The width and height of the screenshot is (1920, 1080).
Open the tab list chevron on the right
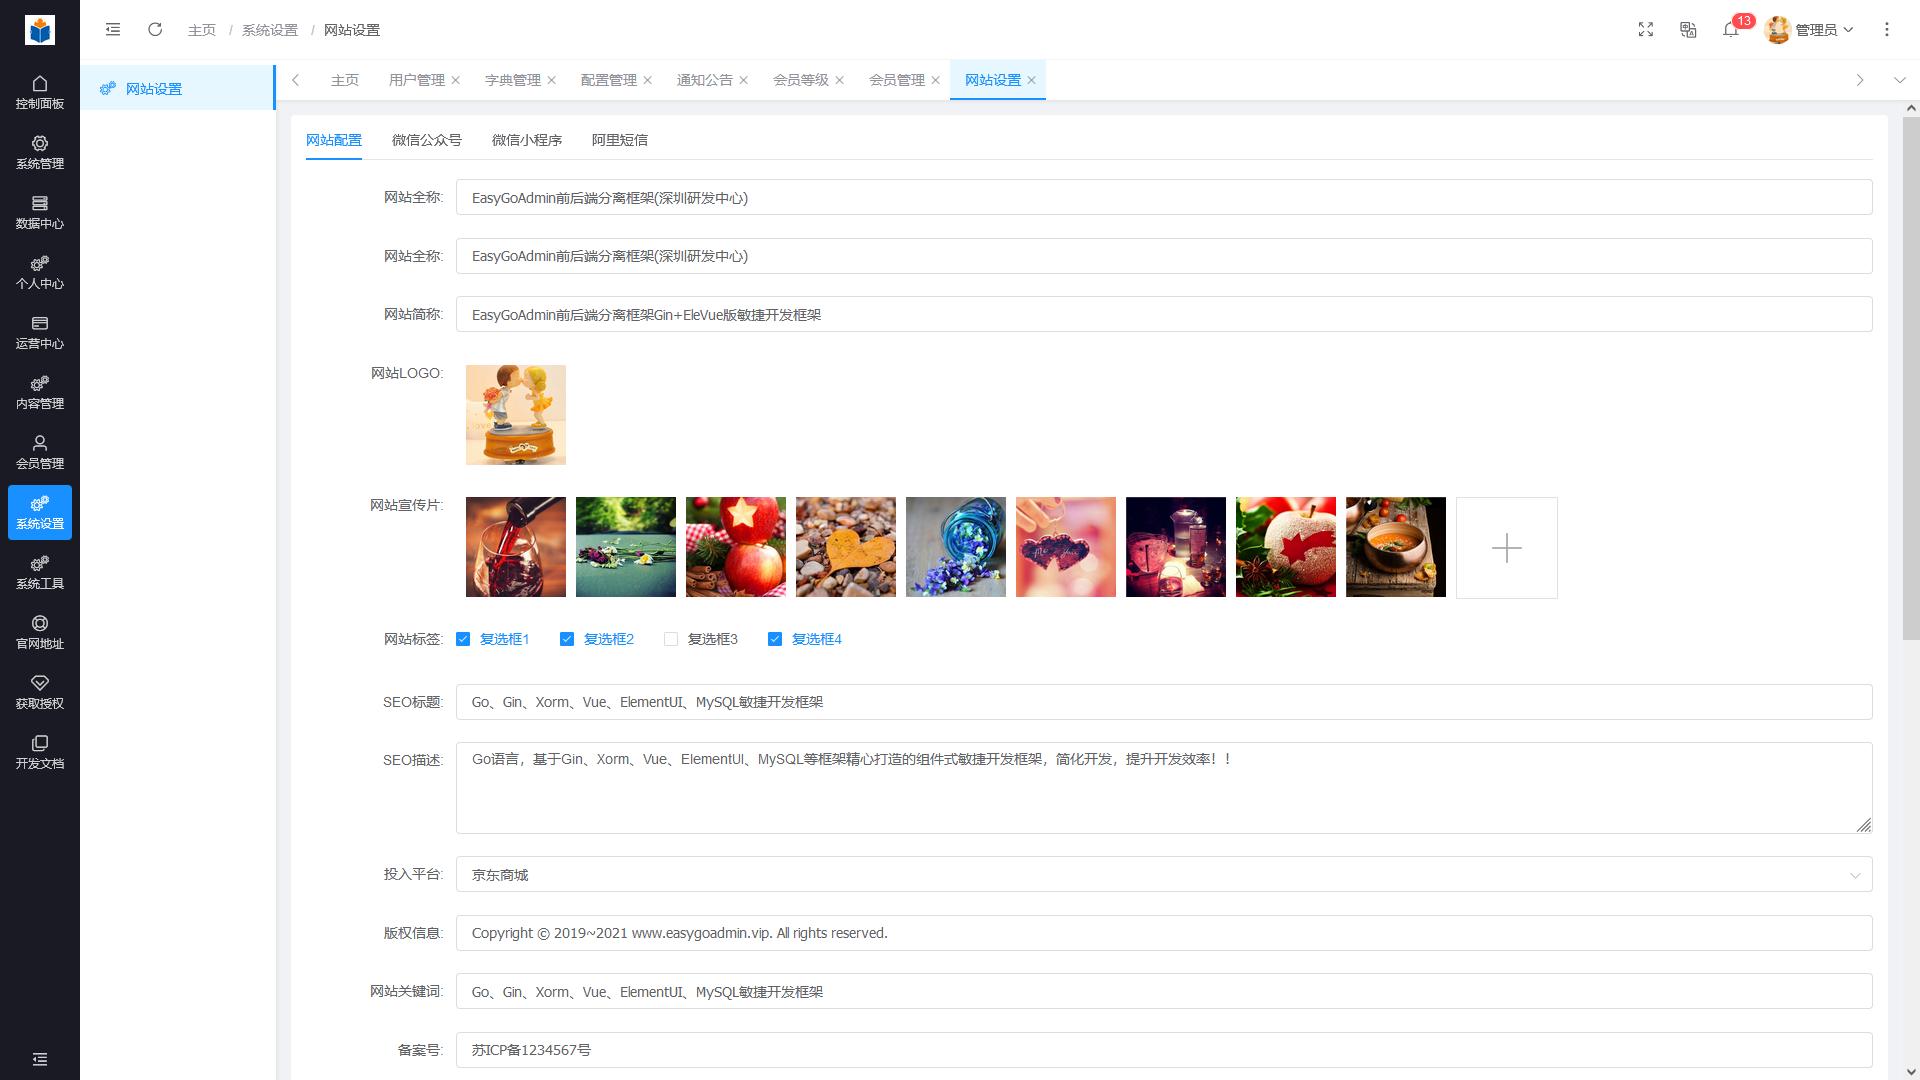click(1860, 80)
